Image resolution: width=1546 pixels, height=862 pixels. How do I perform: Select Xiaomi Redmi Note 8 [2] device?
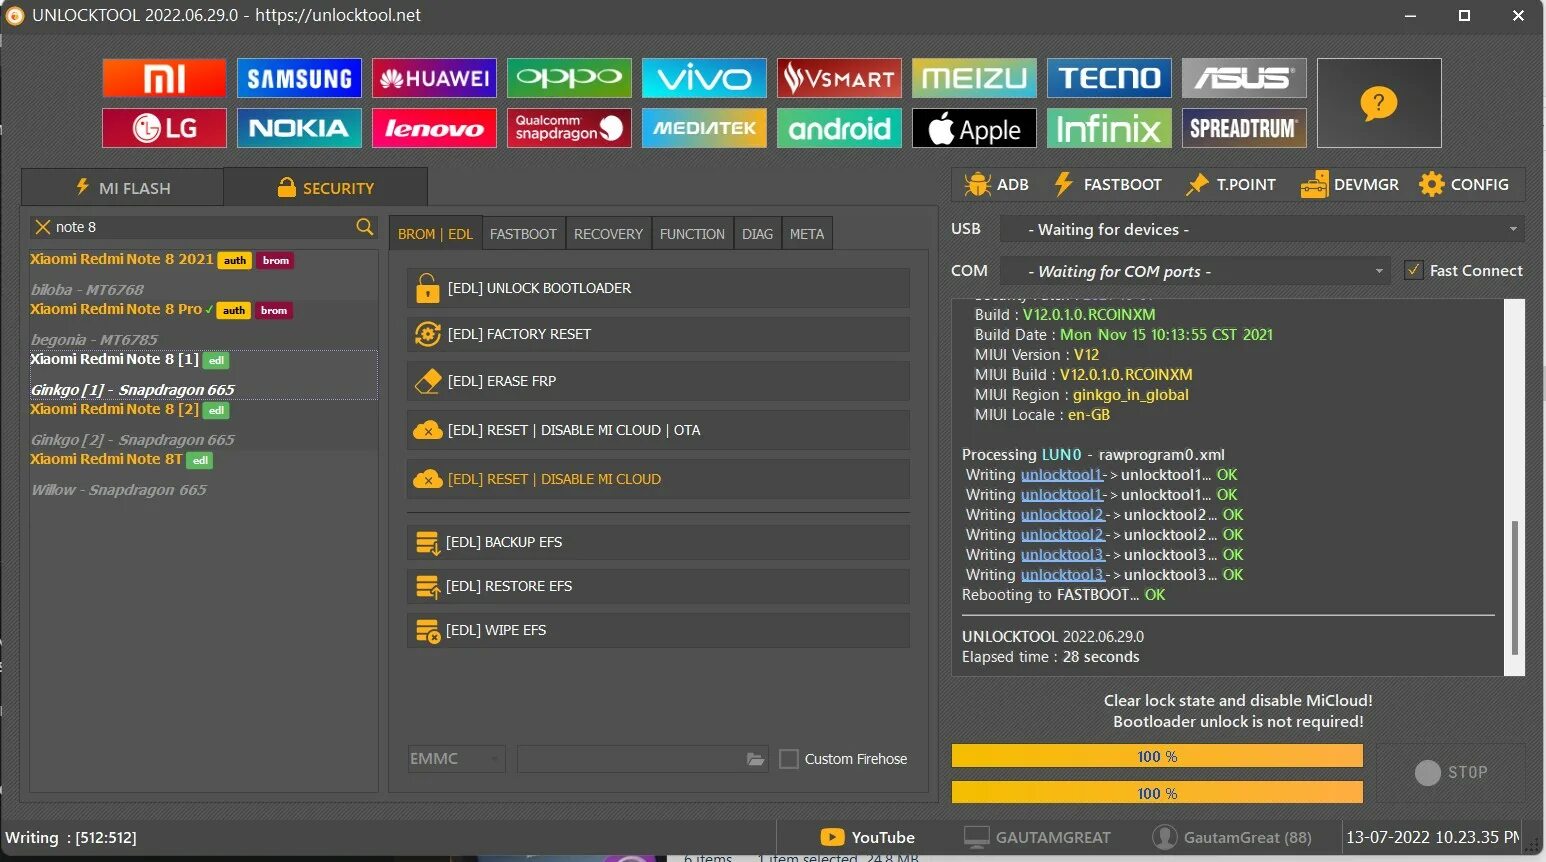click(x=204, y=425)
